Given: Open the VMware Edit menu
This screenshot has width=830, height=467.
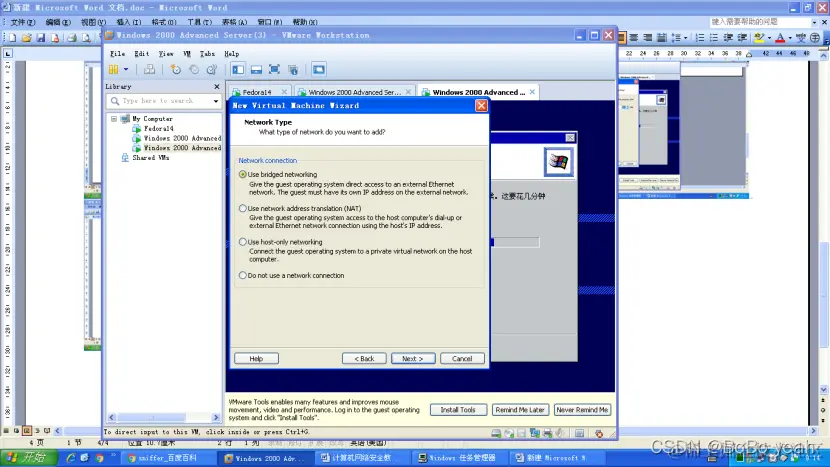Looking at the screenshot, I should pyautogui.click(x=141, y=53).
